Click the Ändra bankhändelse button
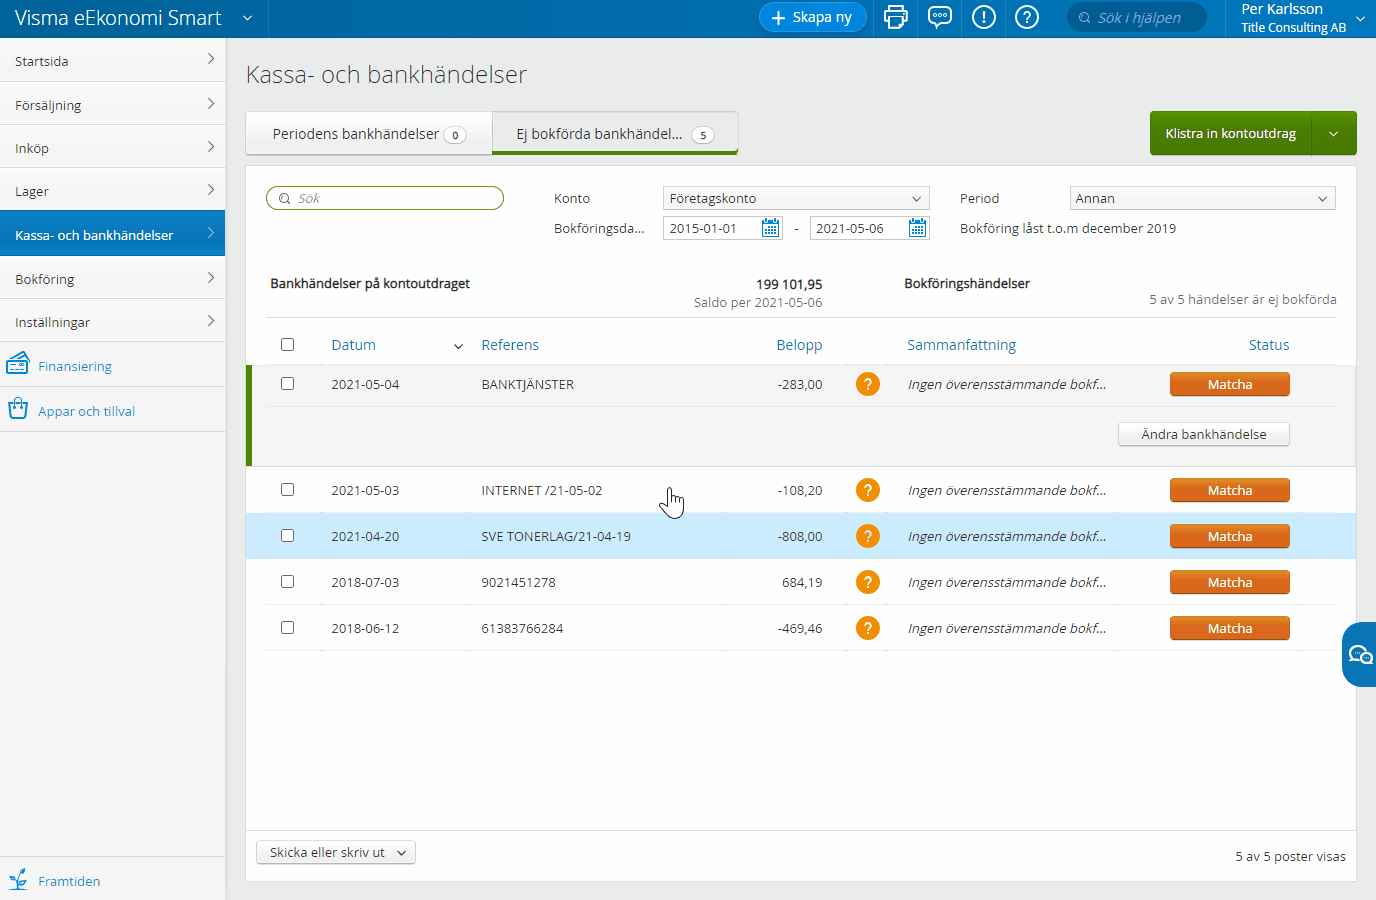Image resolution: width=1376 pixels, height=900 pixels. coord(1203,434)
